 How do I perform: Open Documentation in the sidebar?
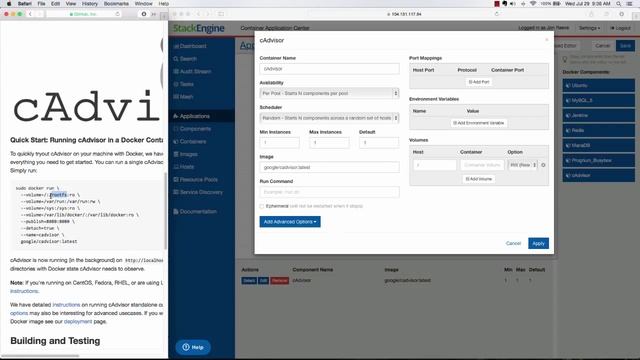pos(195,211)
